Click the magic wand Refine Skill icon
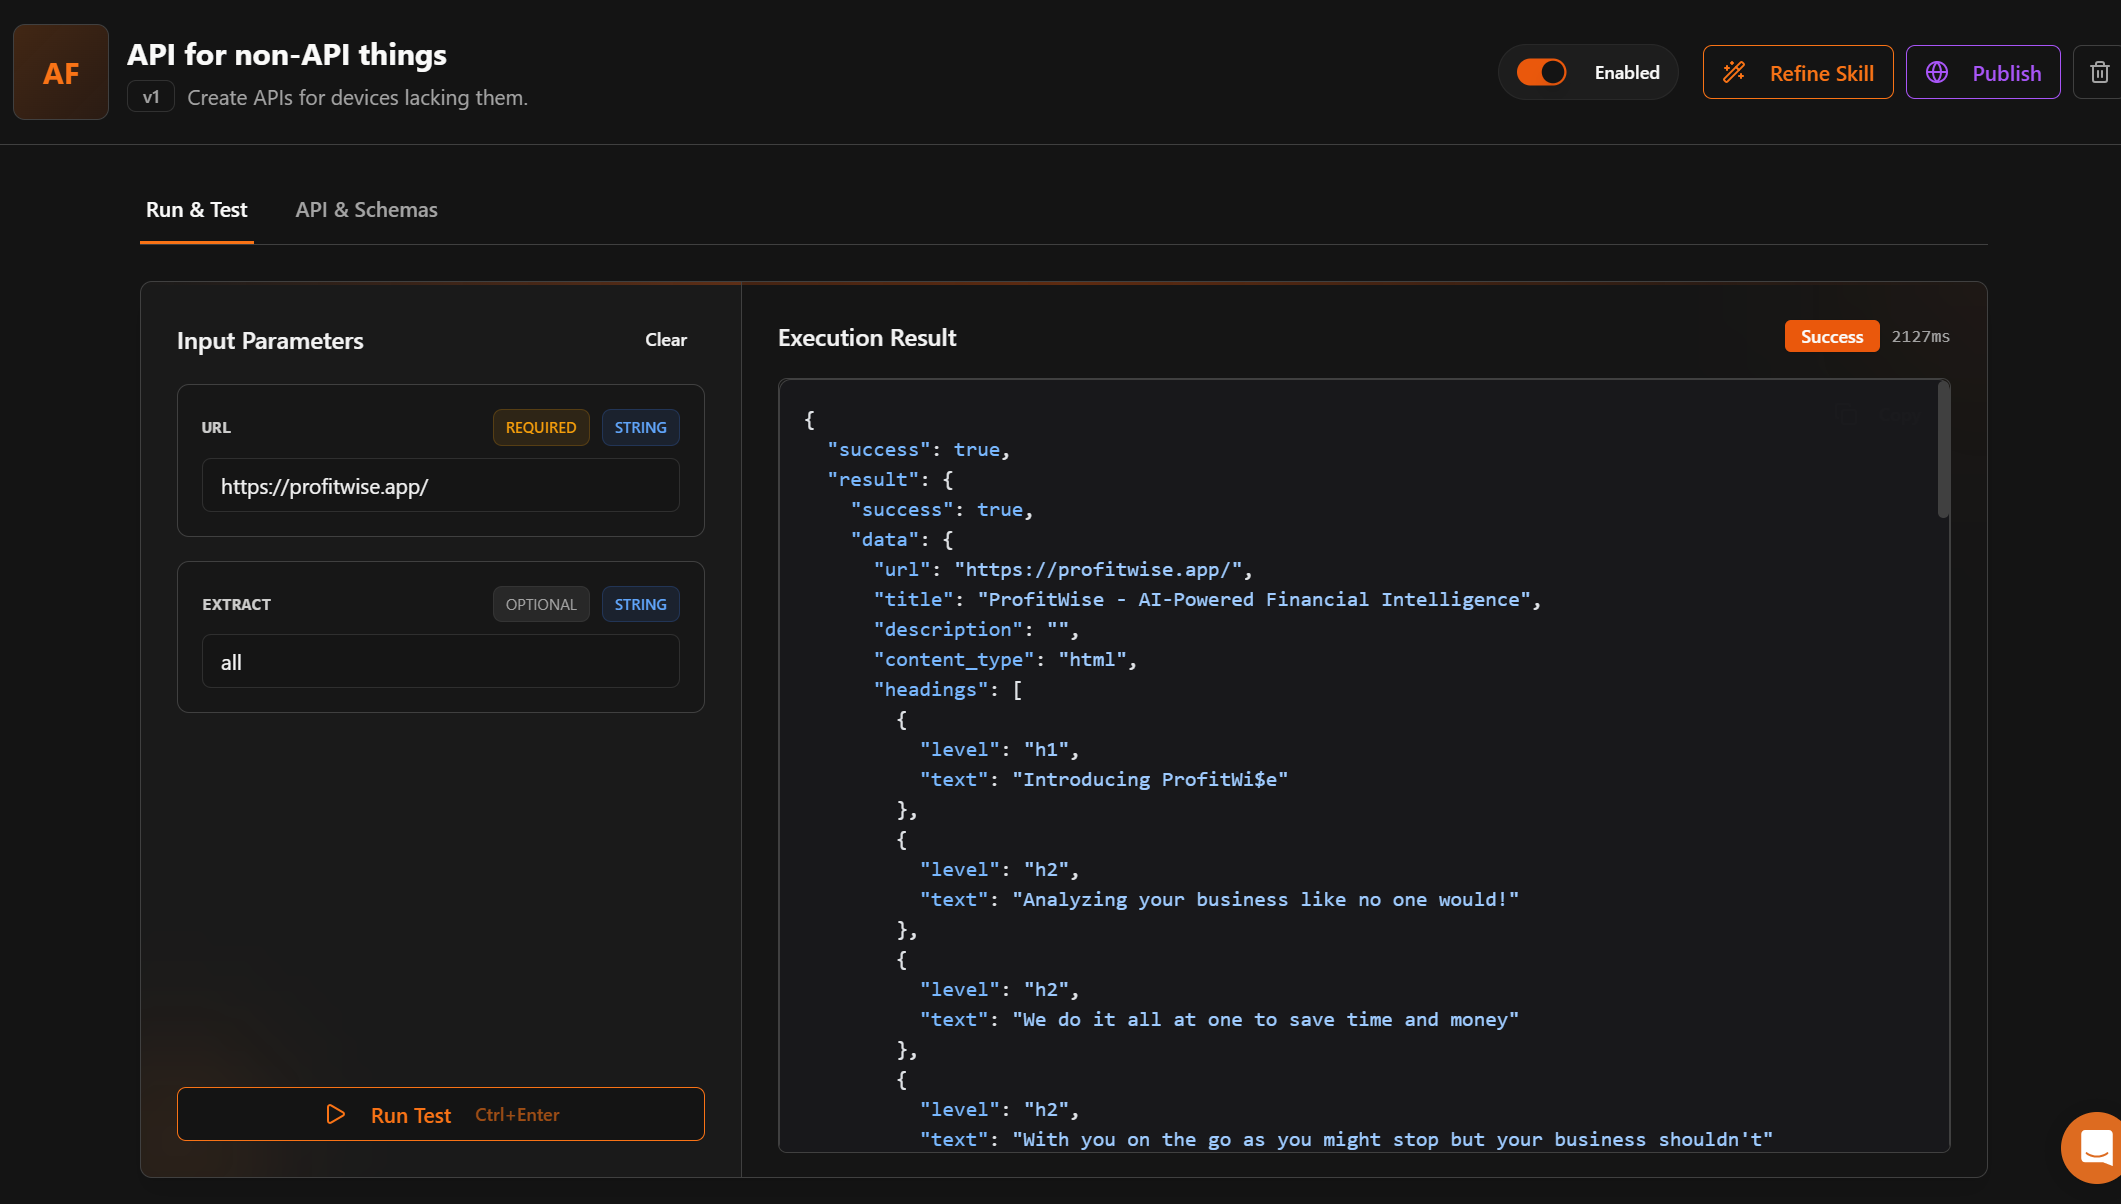The image size is (2121, 1204). click(1734, 72)
